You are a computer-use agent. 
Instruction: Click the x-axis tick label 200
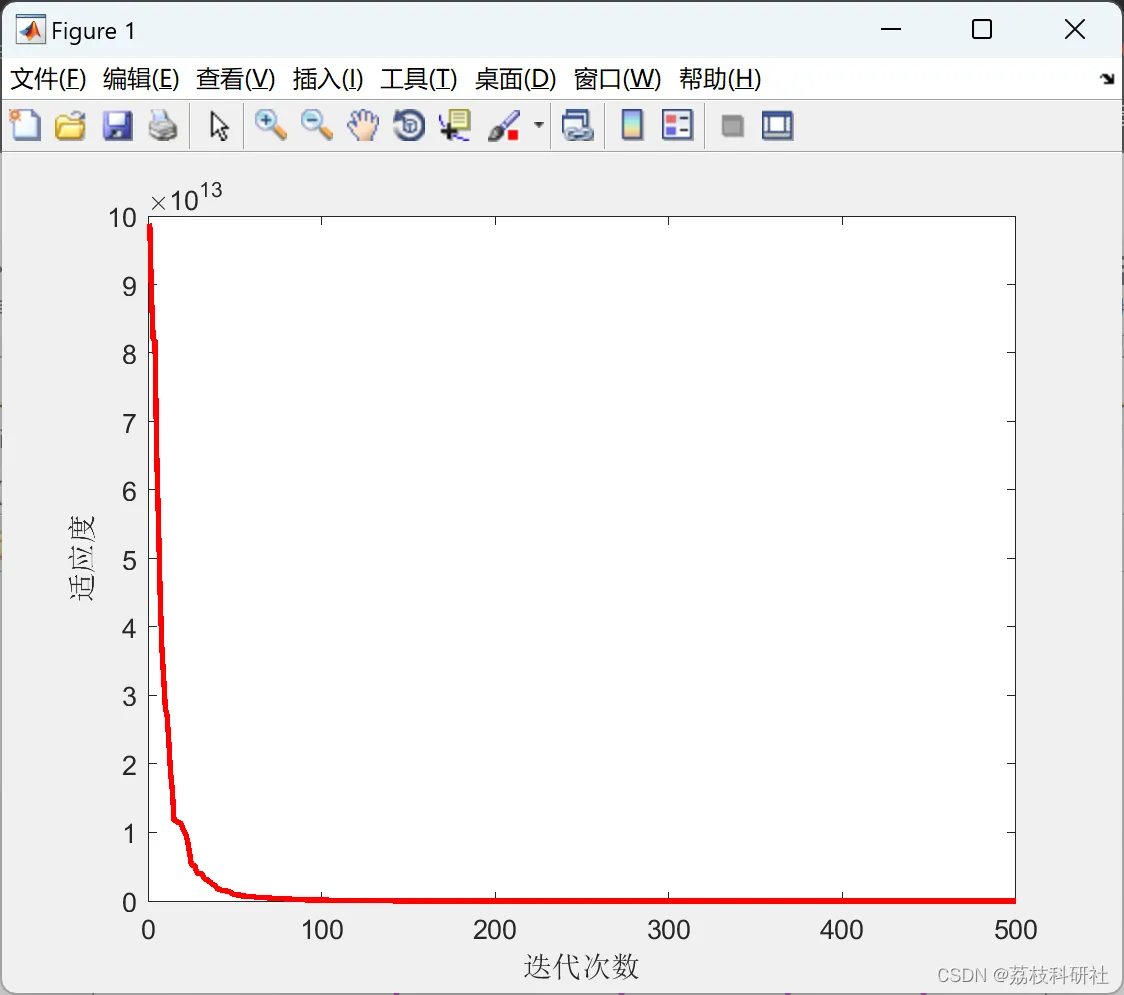pos(495,930)
